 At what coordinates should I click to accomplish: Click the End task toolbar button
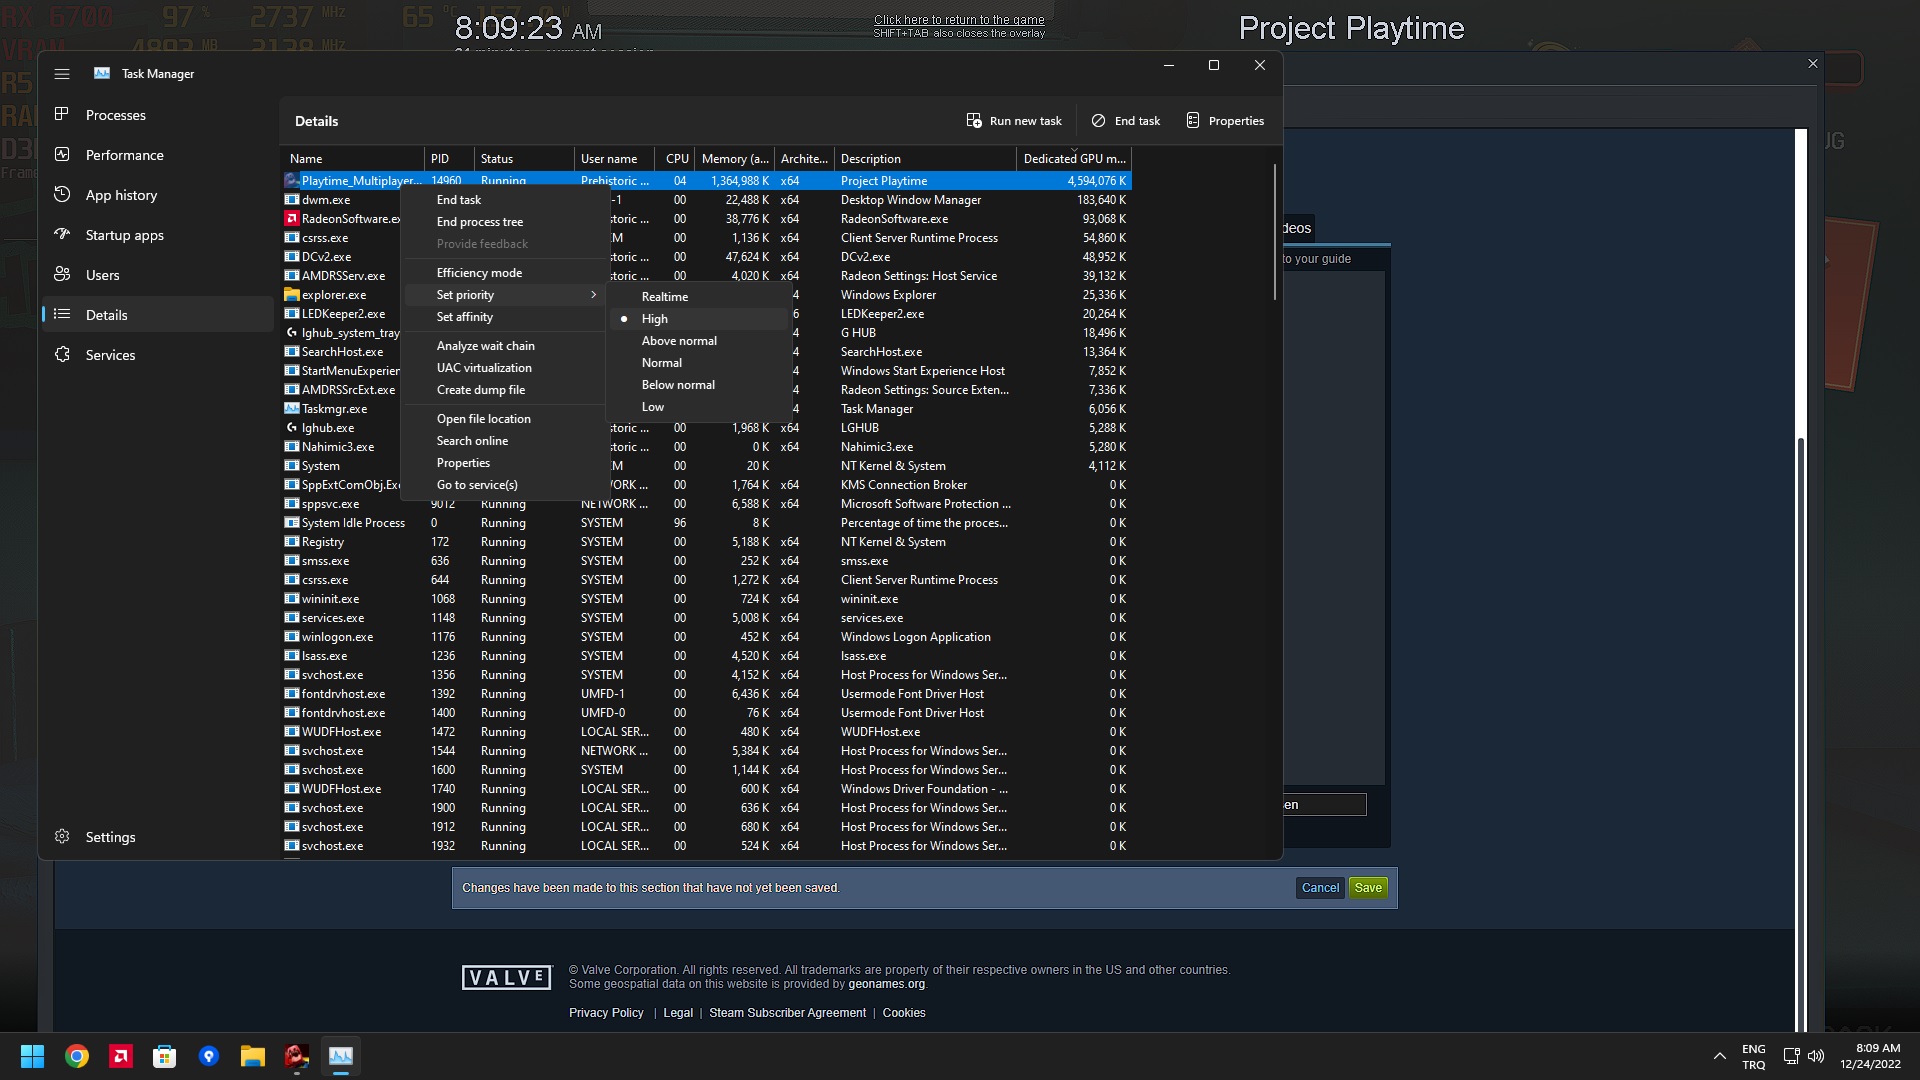1126,120
